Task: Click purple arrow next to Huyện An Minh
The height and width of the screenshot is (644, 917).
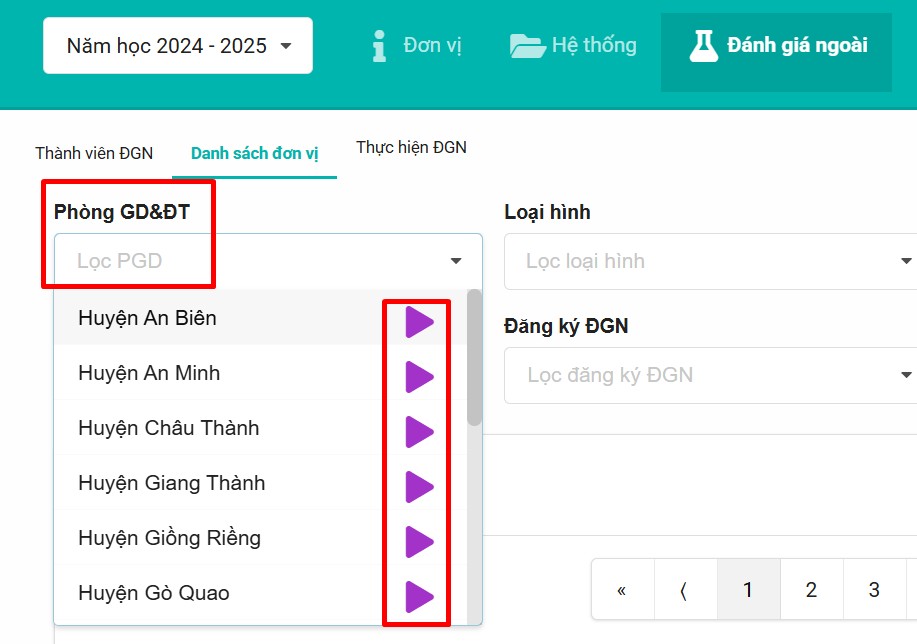Action: click(419, 377)
